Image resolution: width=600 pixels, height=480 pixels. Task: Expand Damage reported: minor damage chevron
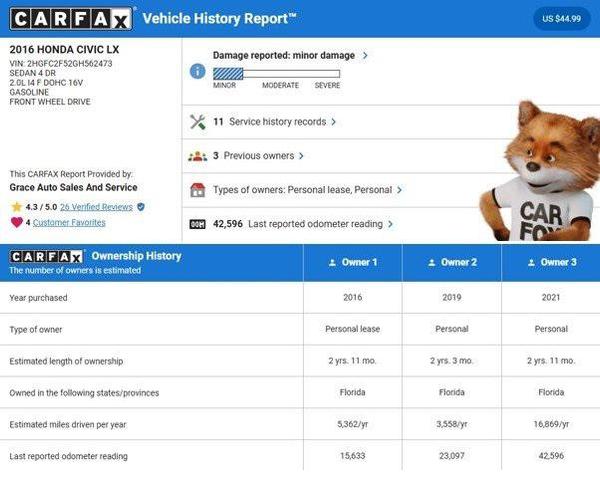(x=365, y=56)
